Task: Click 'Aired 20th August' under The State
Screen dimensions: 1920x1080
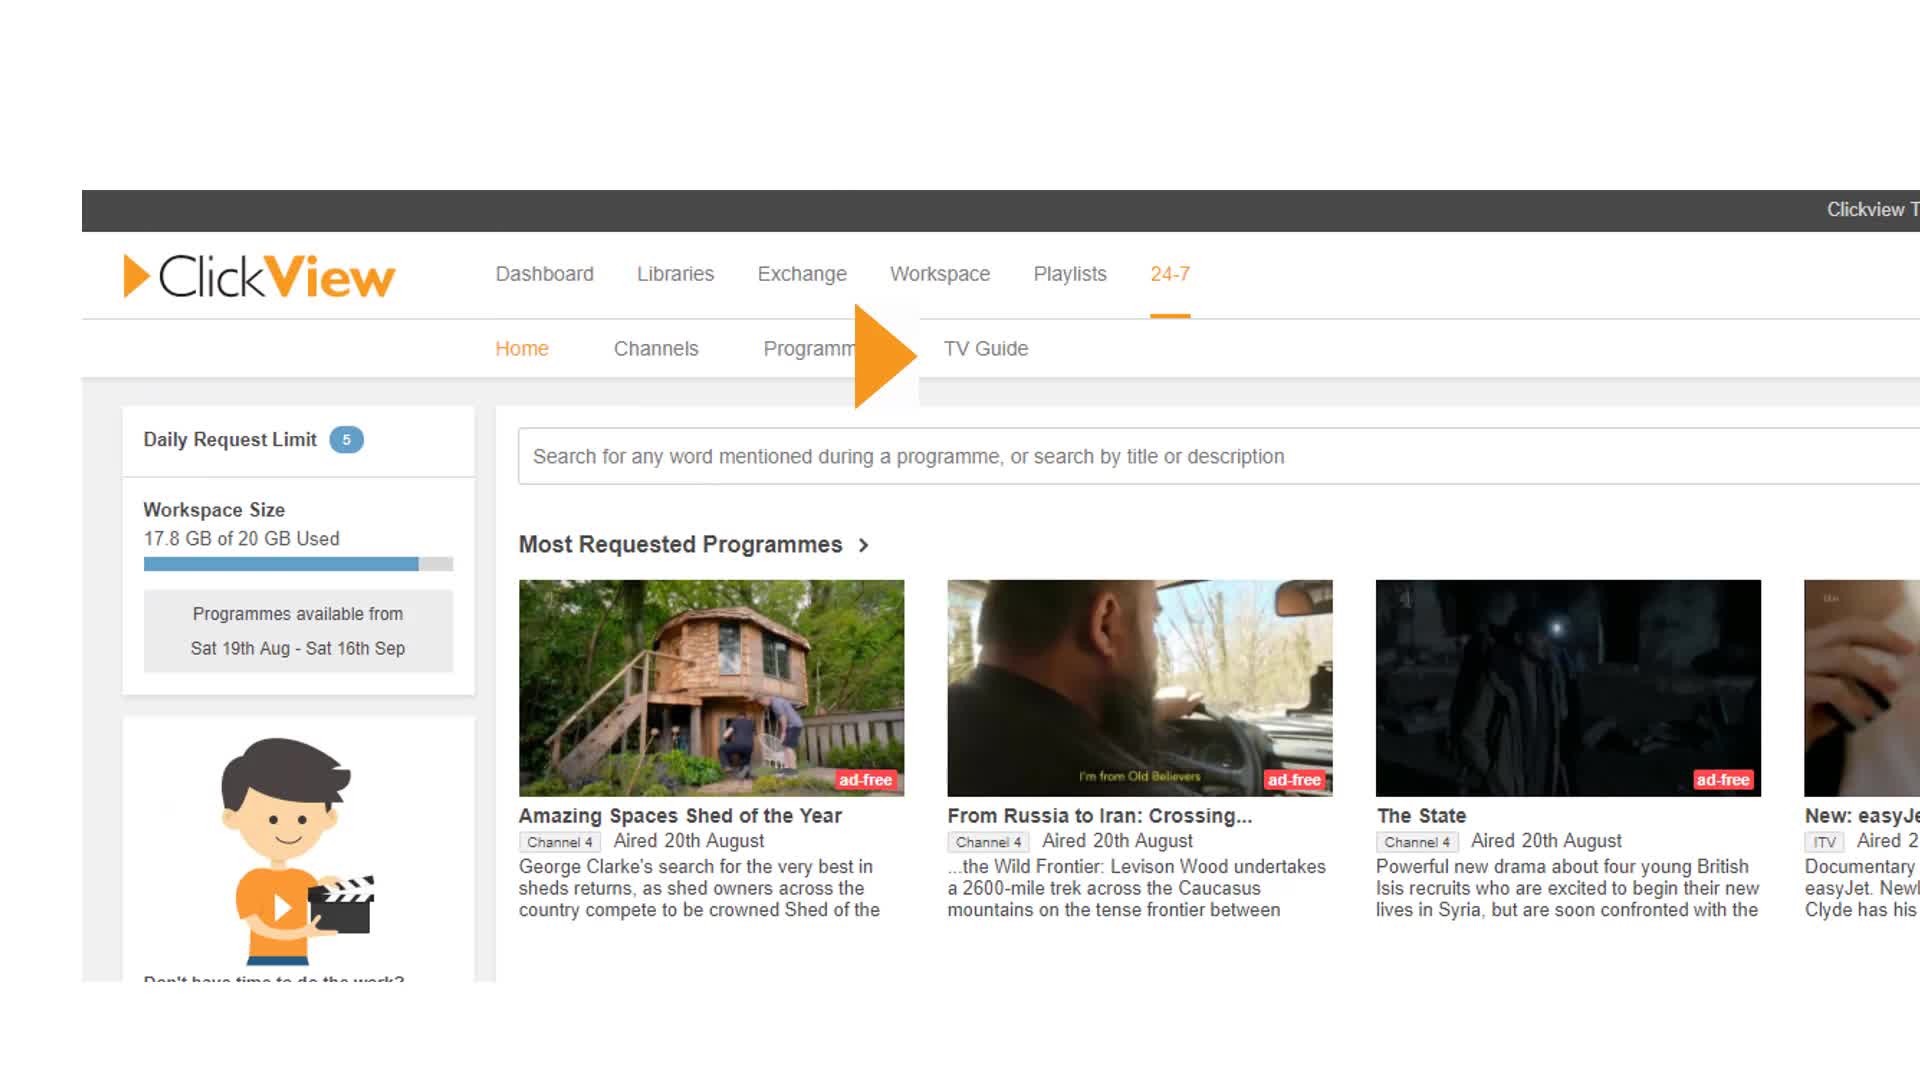Action: pos(1546,841)
